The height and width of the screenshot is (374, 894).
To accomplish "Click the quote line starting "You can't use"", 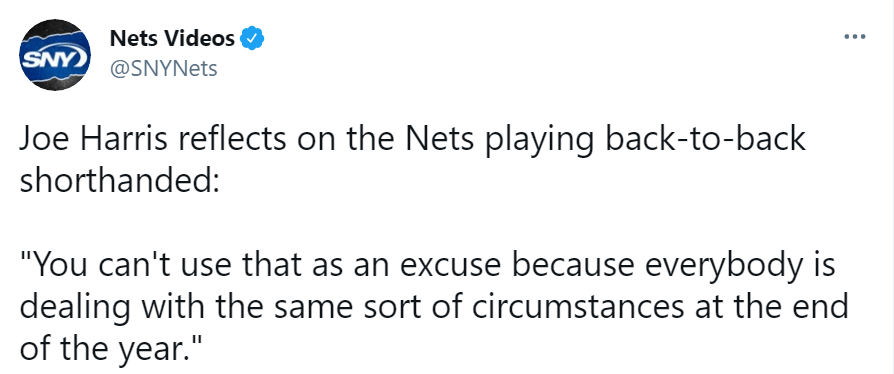I will pos(427,265).
